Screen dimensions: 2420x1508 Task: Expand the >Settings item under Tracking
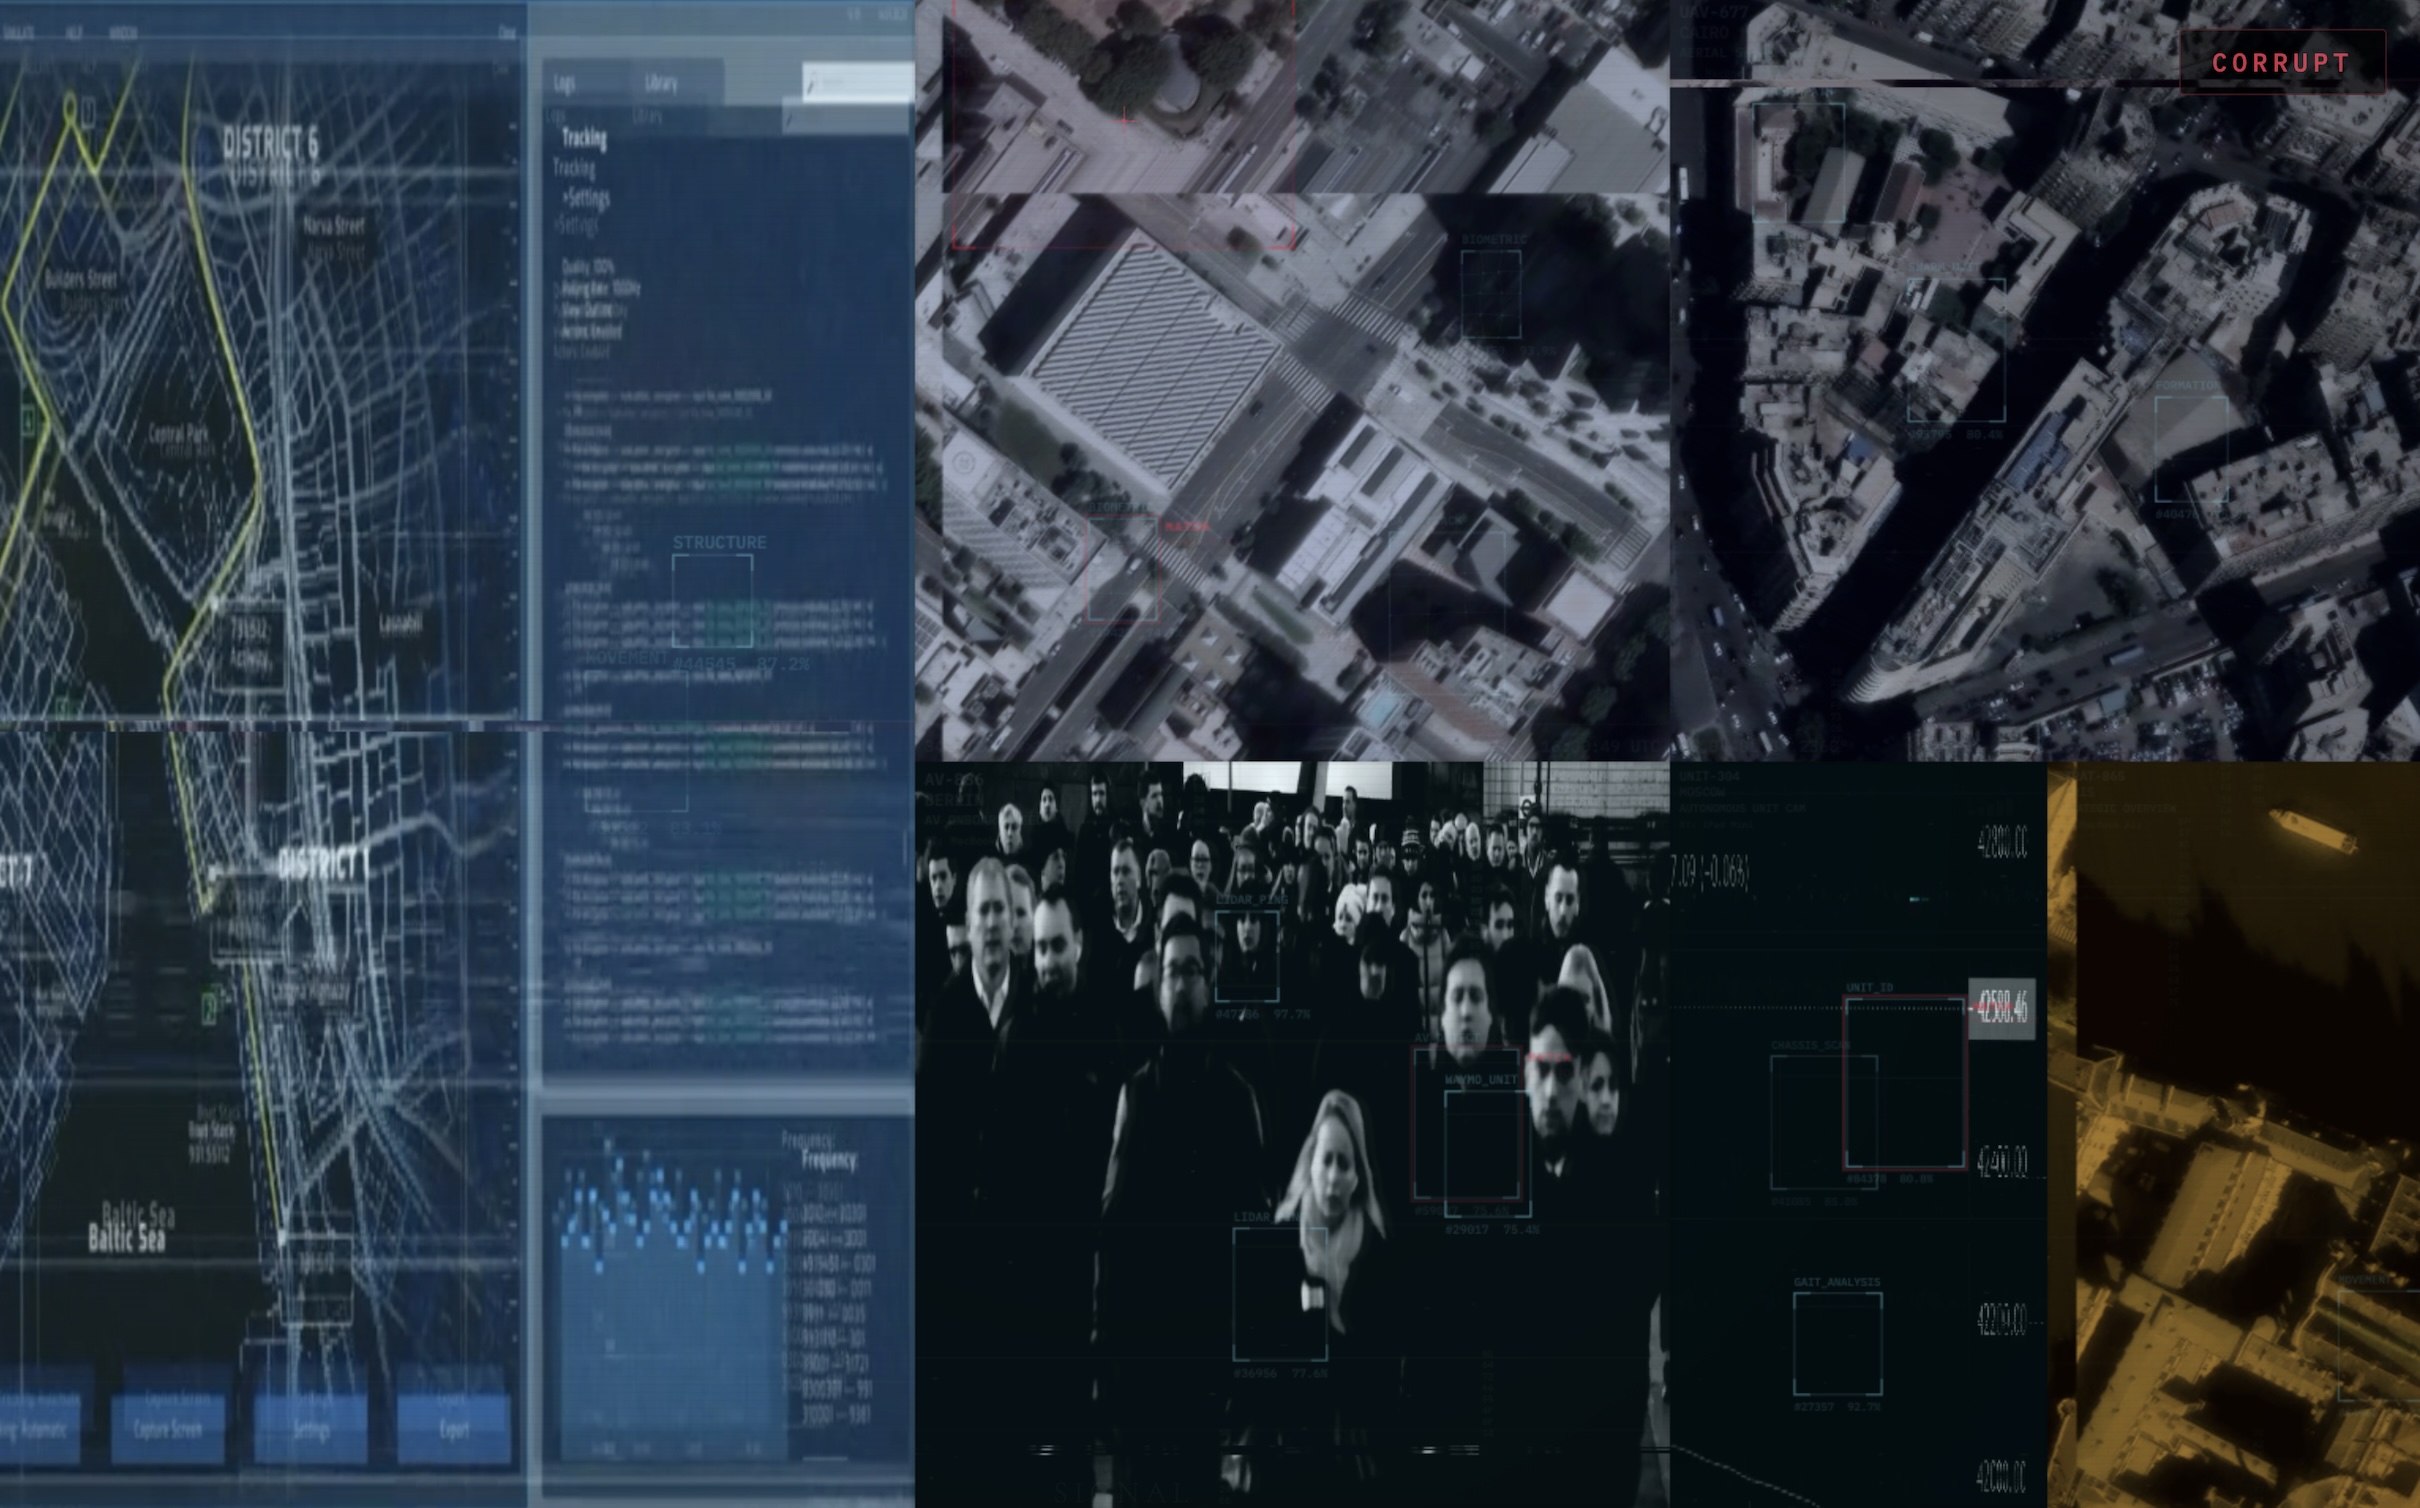587,198
